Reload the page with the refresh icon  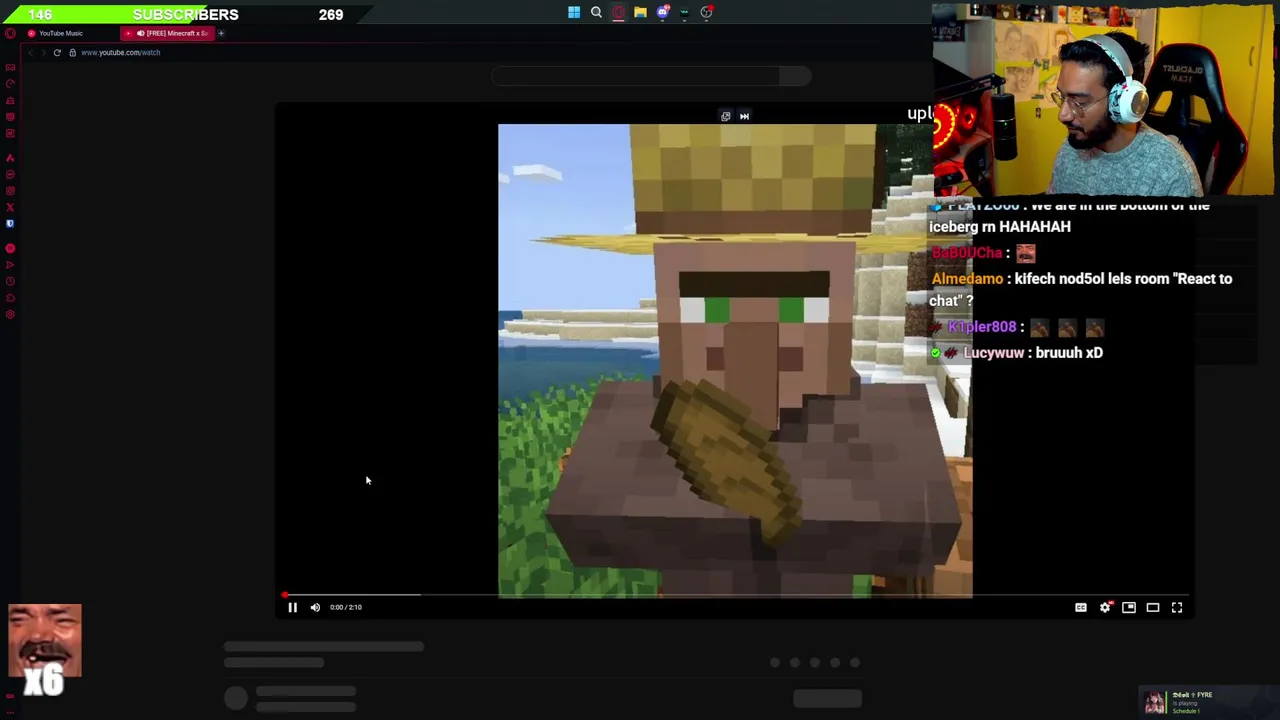pyautogui.click(x=57, y=52)
